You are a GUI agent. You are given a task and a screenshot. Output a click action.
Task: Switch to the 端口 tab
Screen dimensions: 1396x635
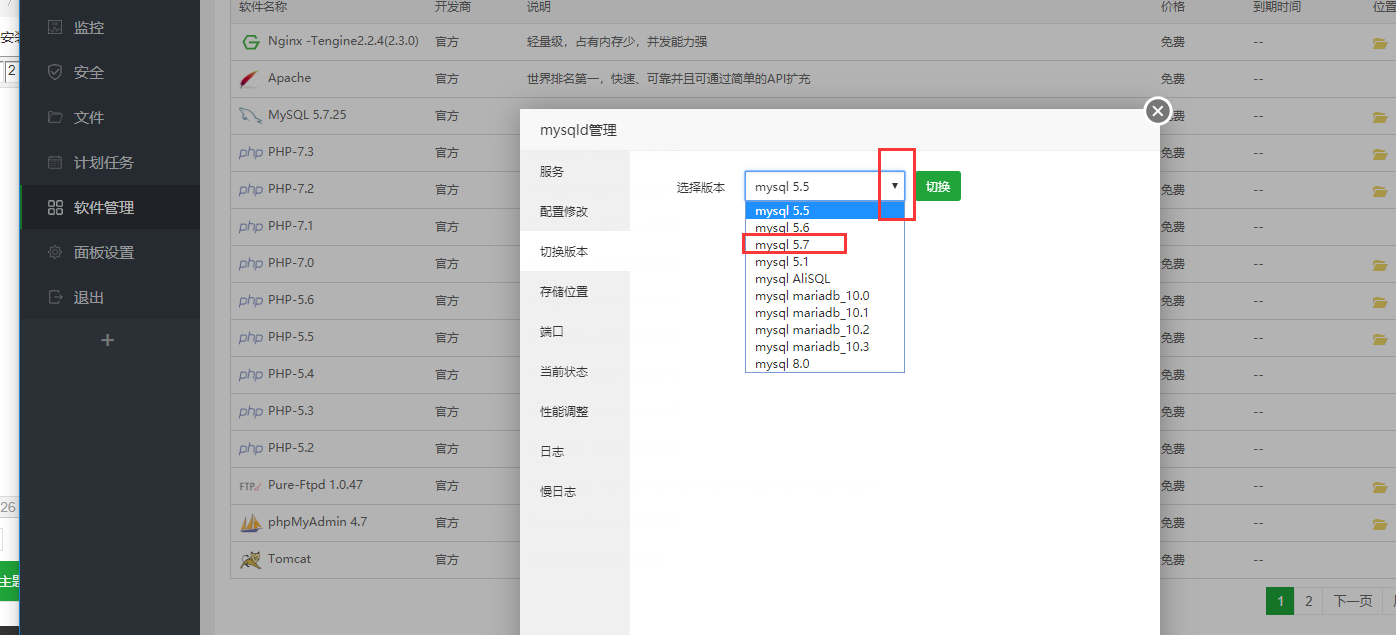(x=575, y=332)
